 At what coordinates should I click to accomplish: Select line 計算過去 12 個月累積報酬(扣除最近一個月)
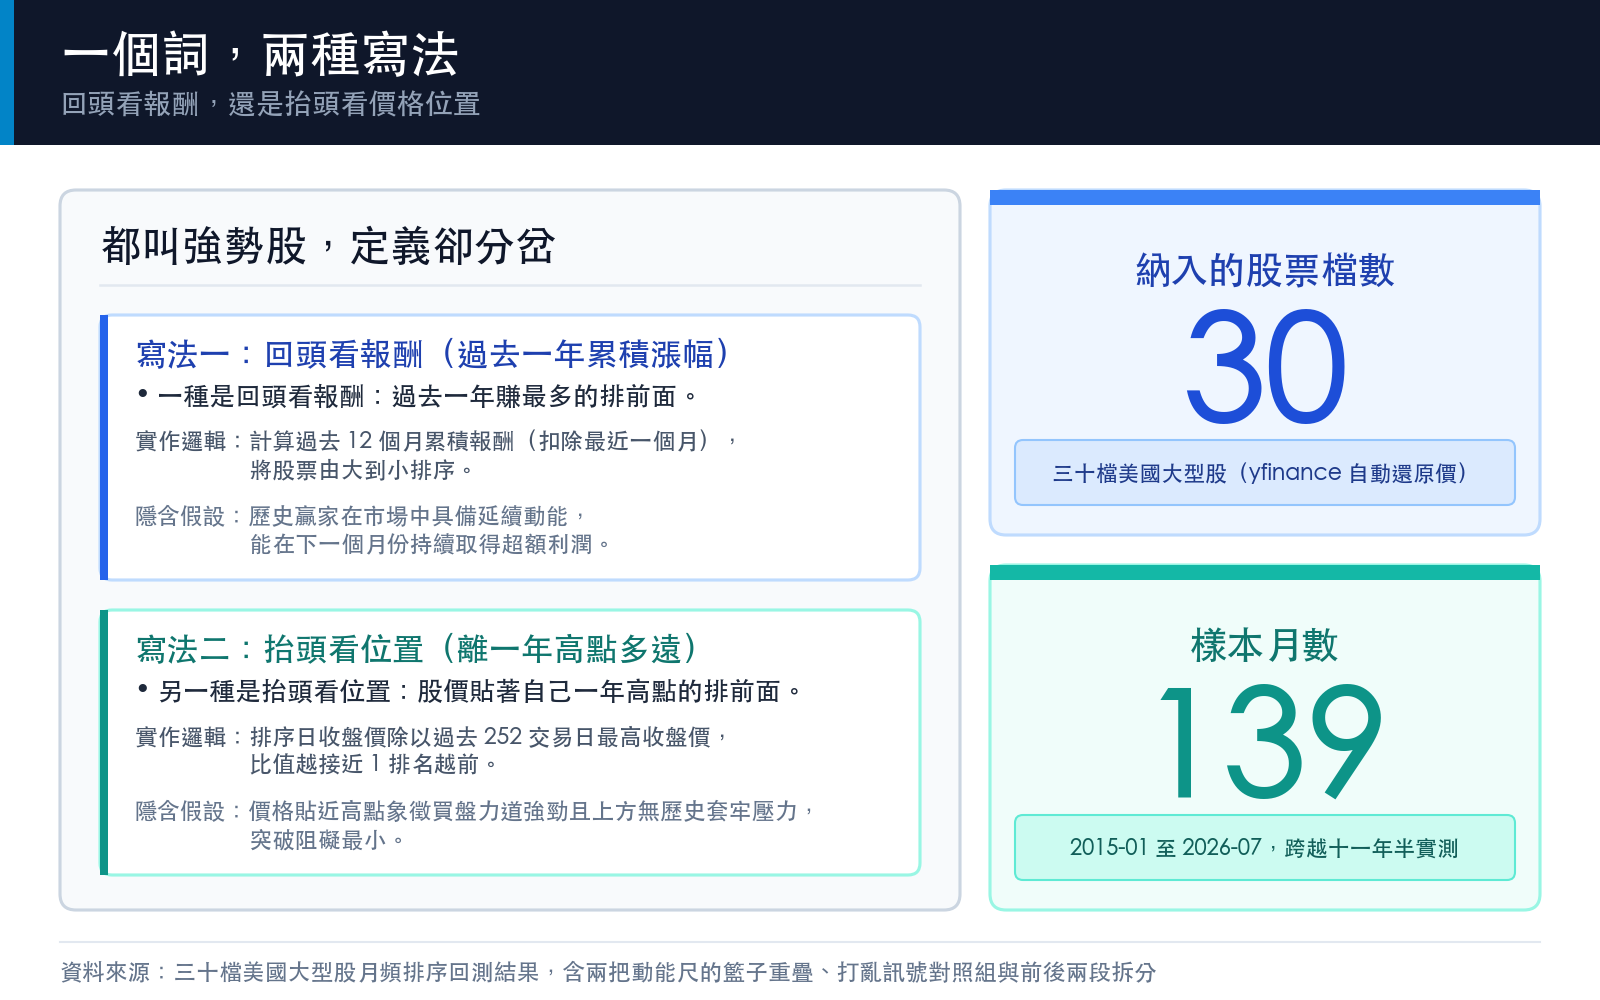click(x=494, y=441)
